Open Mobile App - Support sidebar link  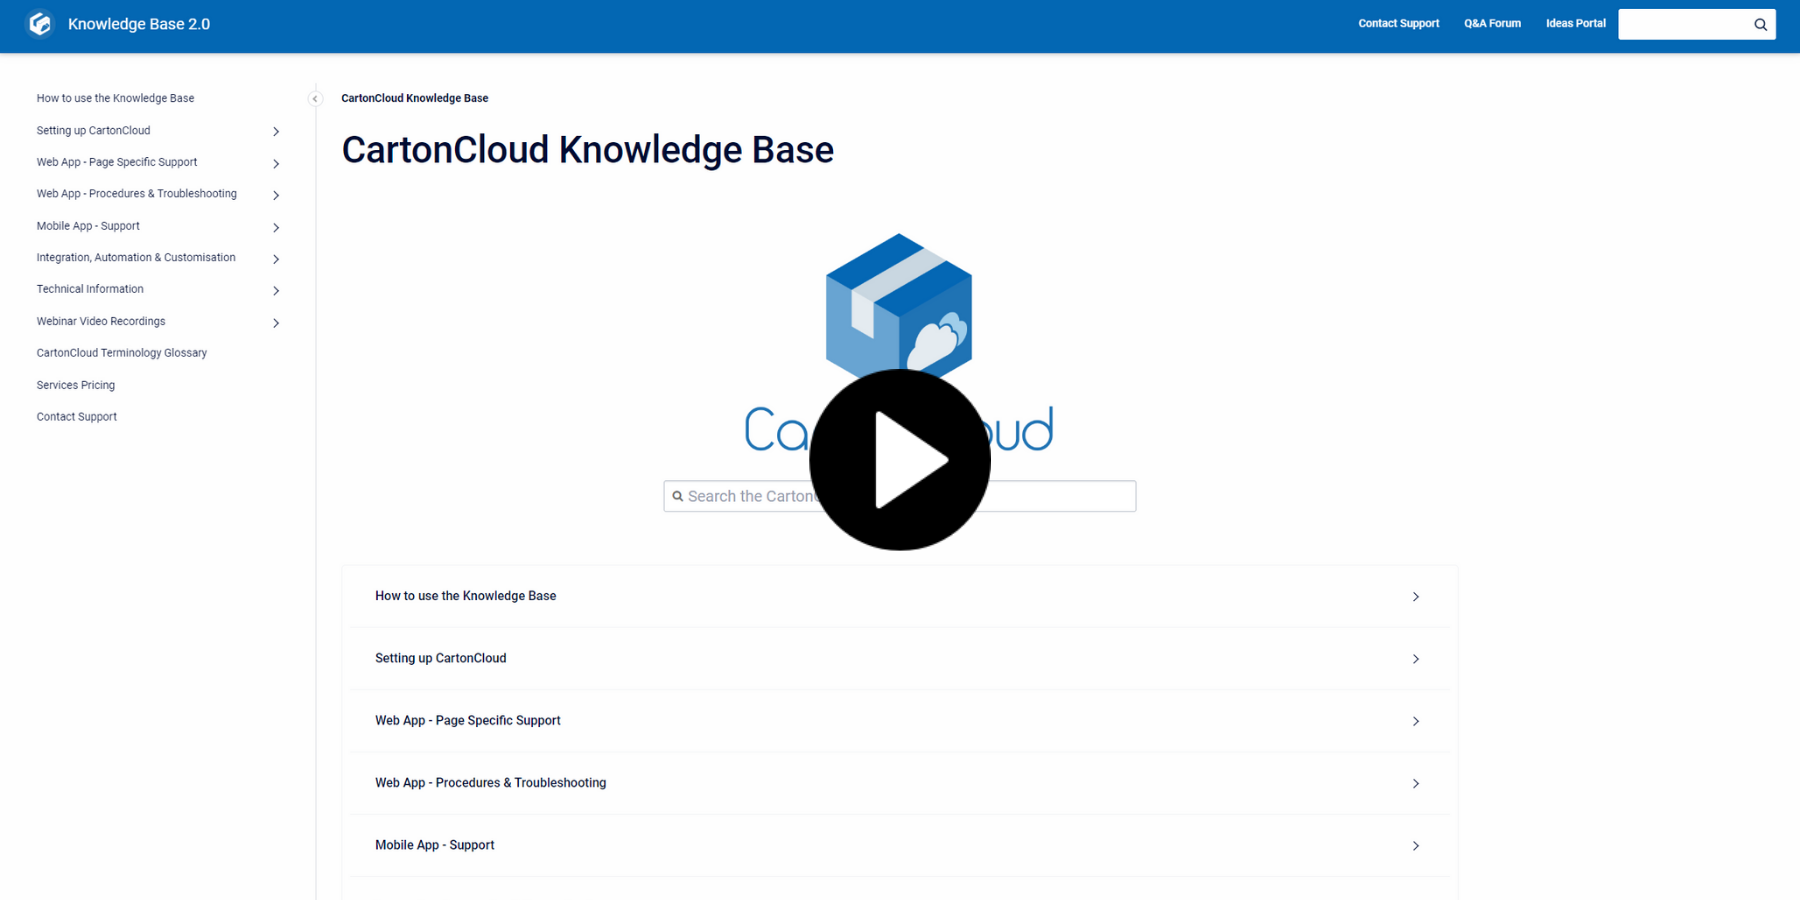coord(88,226)
